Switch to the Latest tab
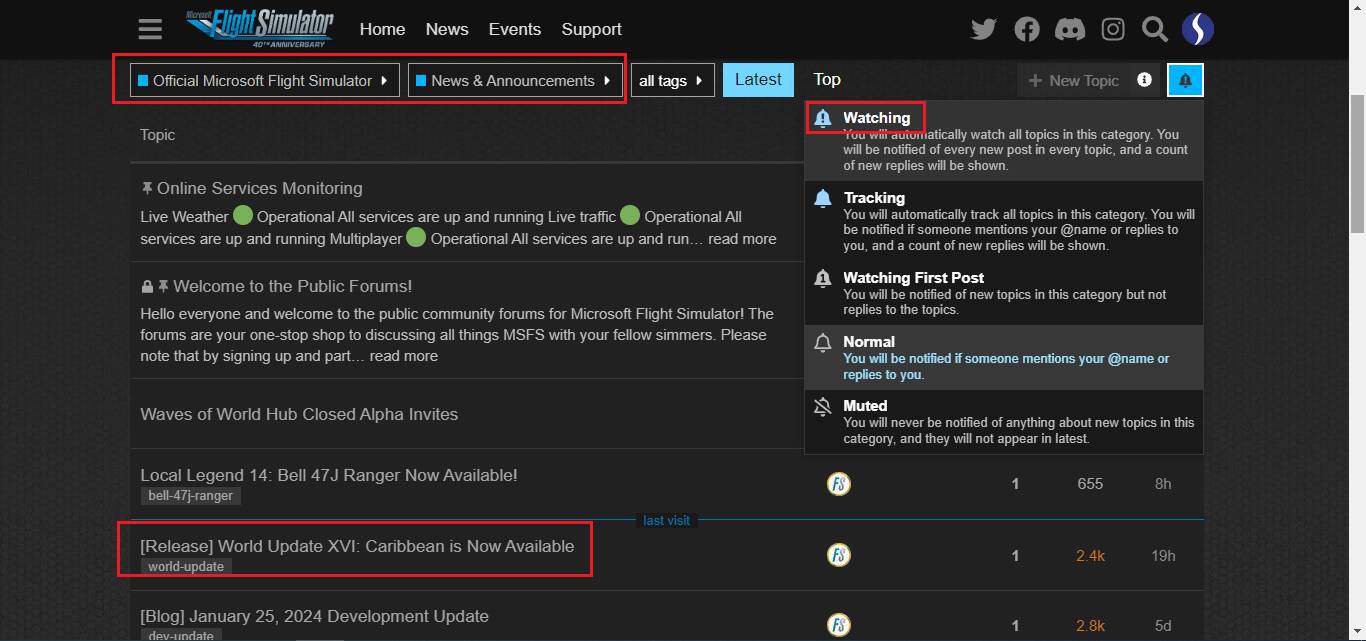 click(758, 80)
